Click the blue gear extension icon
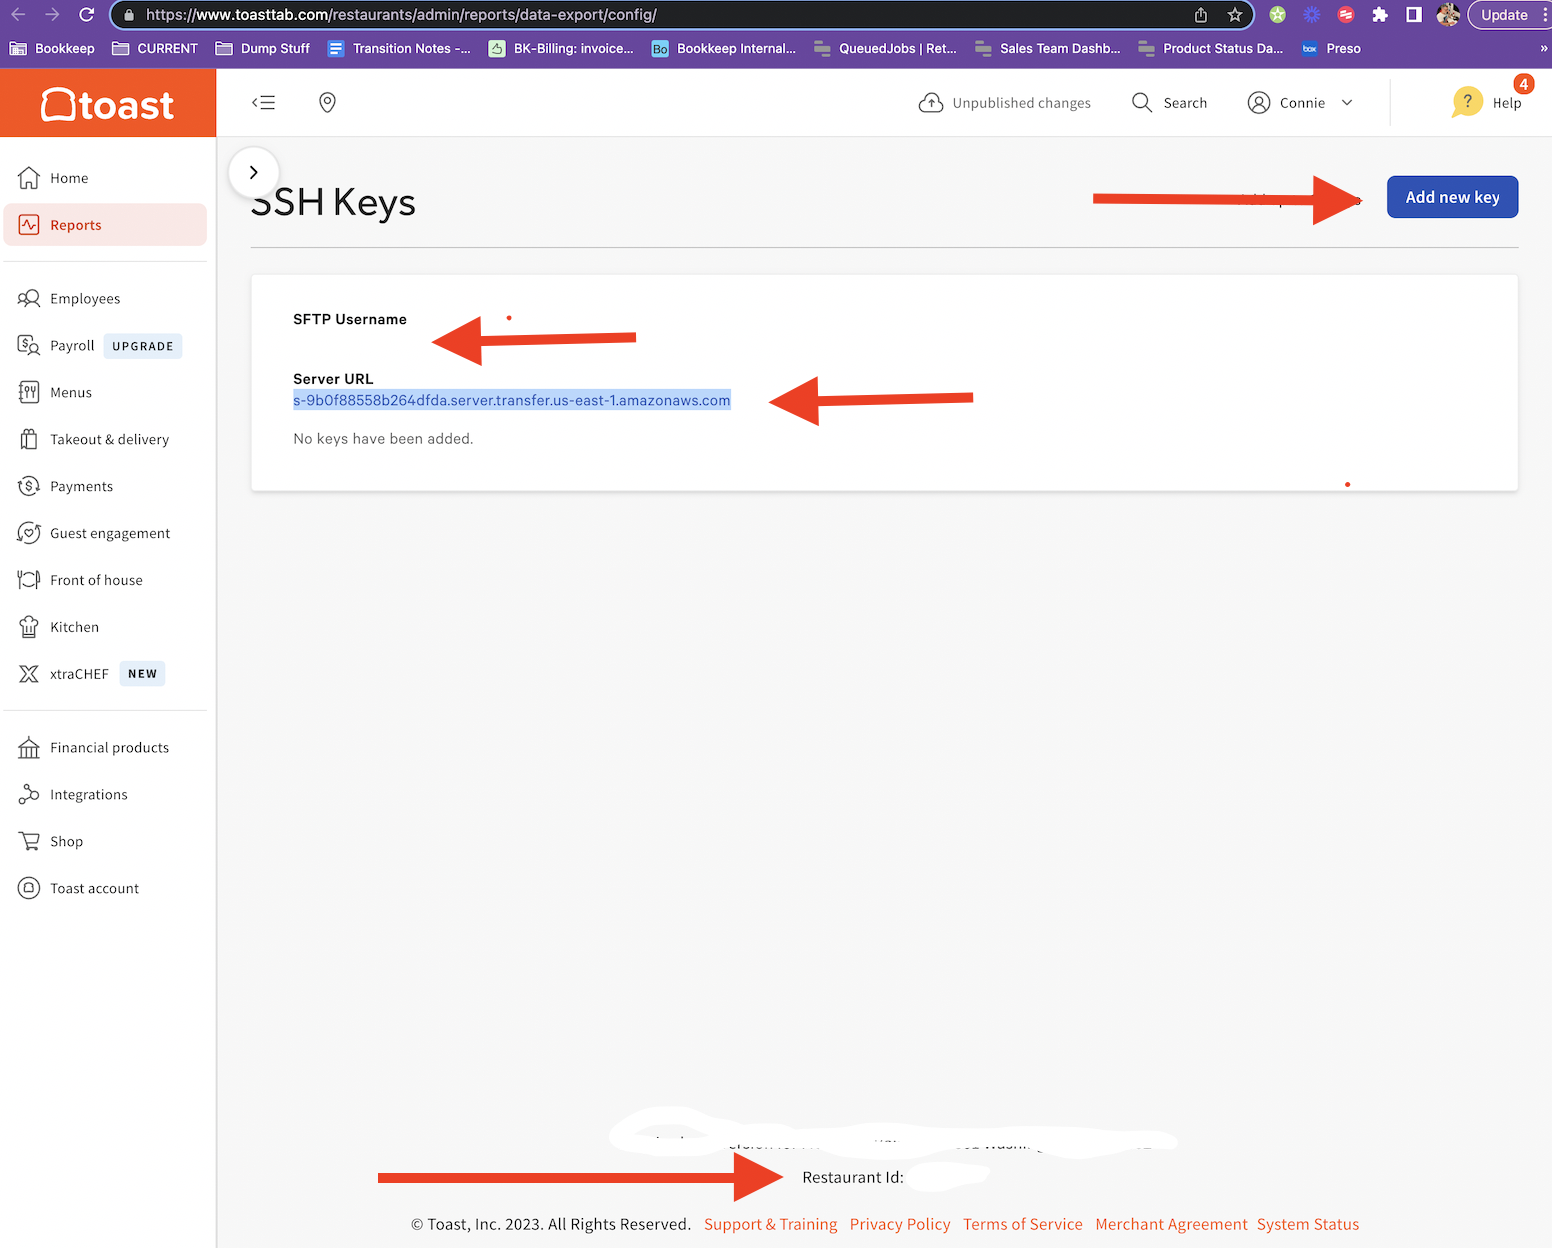1552x1248 pixels. (1312, 15)
